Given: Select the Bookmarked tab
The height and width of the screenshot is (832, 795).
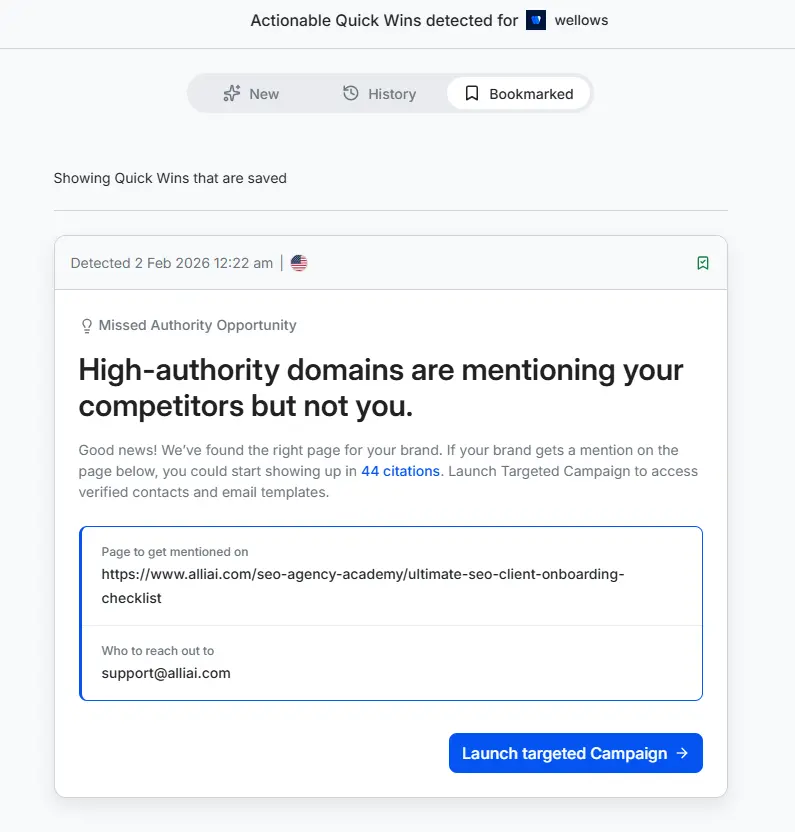Looking at the screenshot, I should [x=519, y=94].
